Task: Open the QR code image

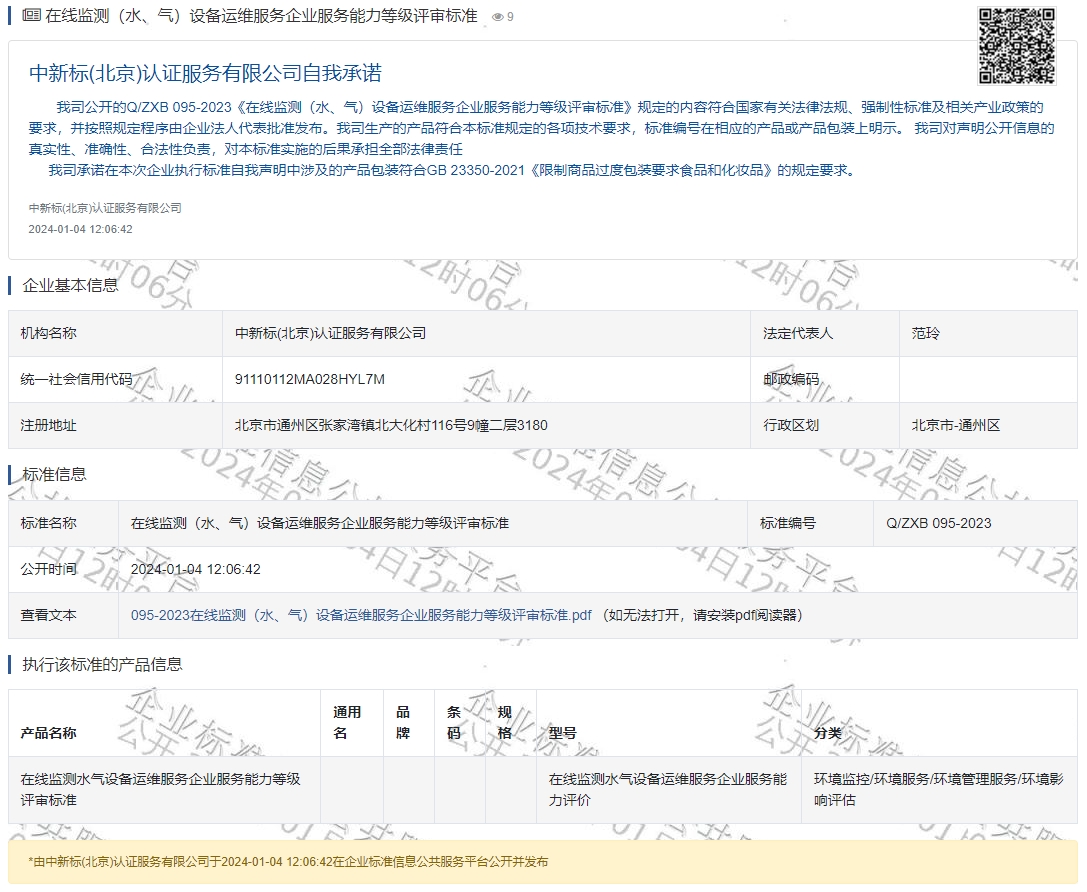Action: click(1017, 46)
